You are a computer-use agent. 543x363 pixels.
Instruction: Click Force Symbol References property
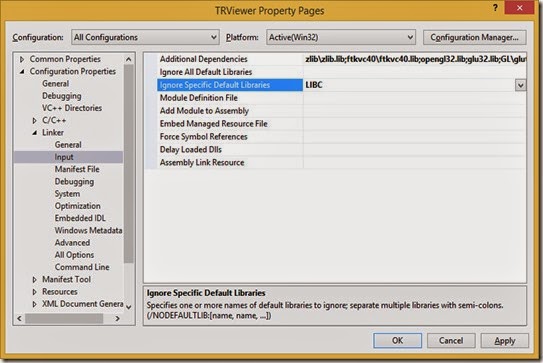click(x=204, y=137)
